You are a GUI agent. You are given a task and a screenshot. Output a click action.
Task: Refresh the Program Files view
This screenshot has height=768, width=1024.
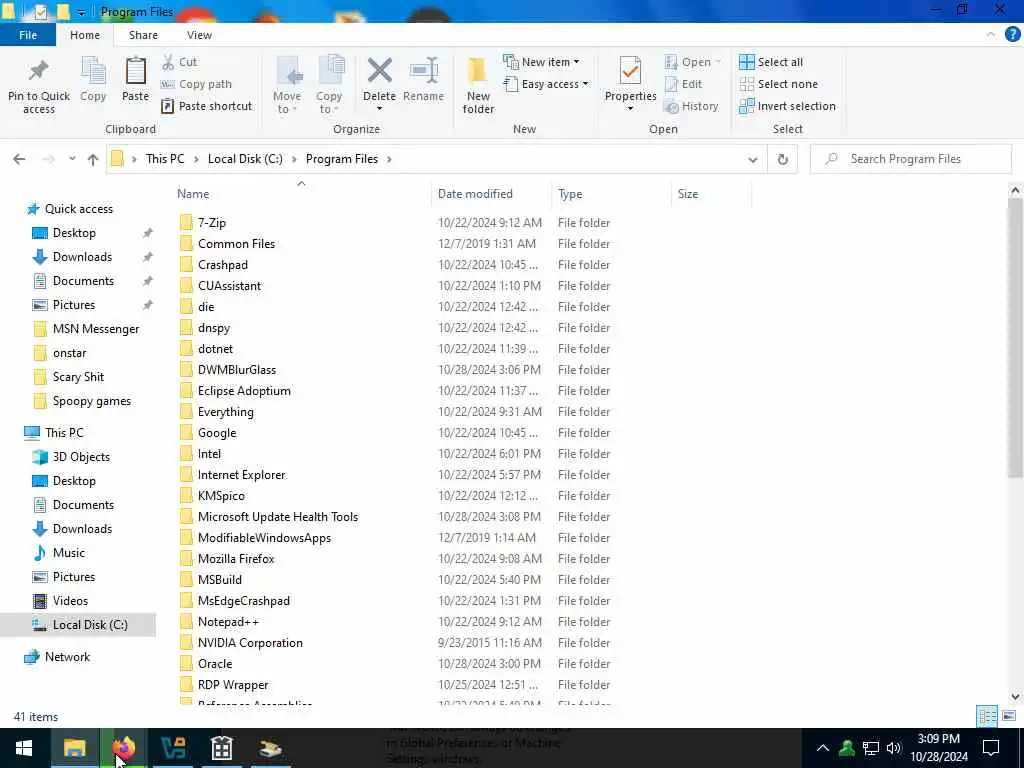click(782, 159)
